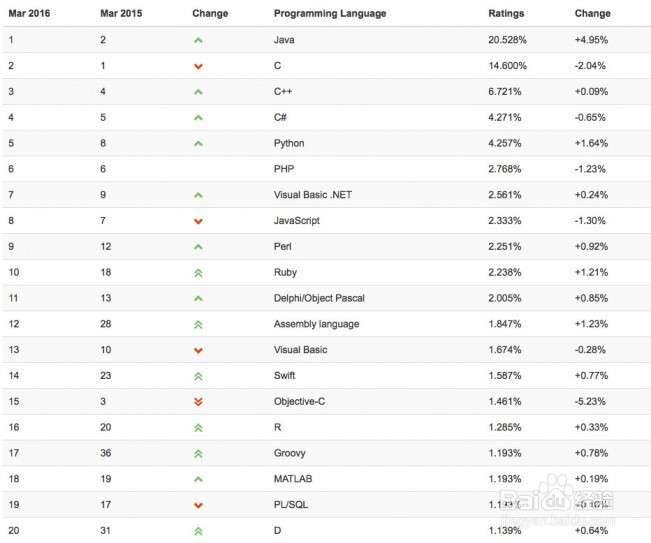
Task: Click the red down arrow beside C
Action: click(x=198, y=66)
